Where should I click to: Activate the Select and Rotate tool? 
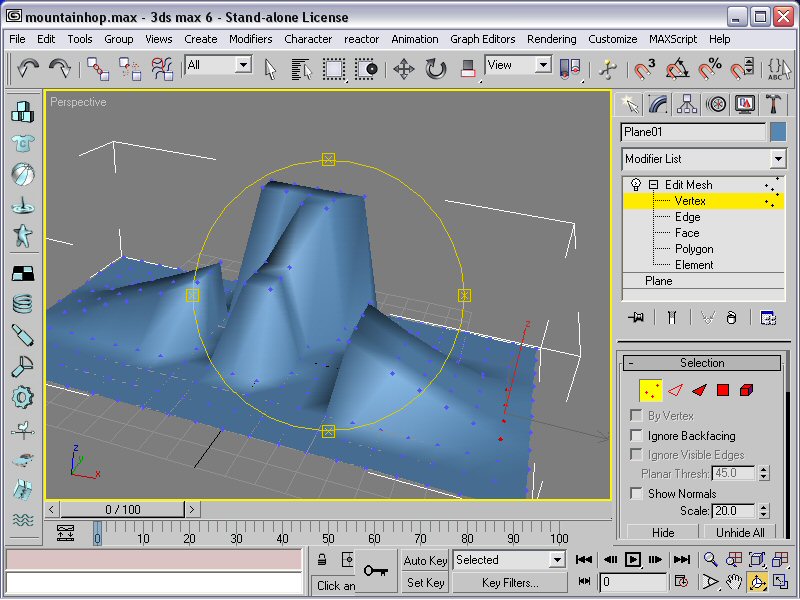[435, 69]
